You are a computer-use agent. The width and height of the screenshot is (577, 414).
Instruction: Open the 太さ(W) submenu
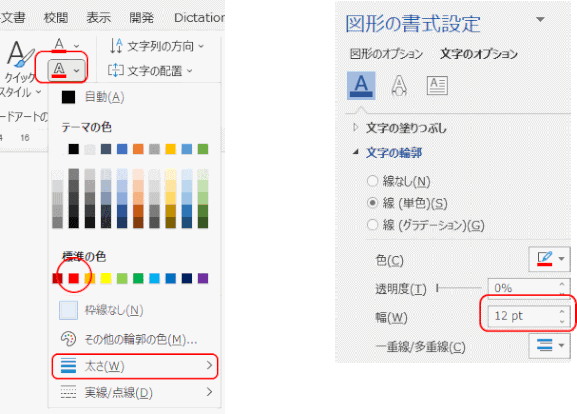(135, 366)
